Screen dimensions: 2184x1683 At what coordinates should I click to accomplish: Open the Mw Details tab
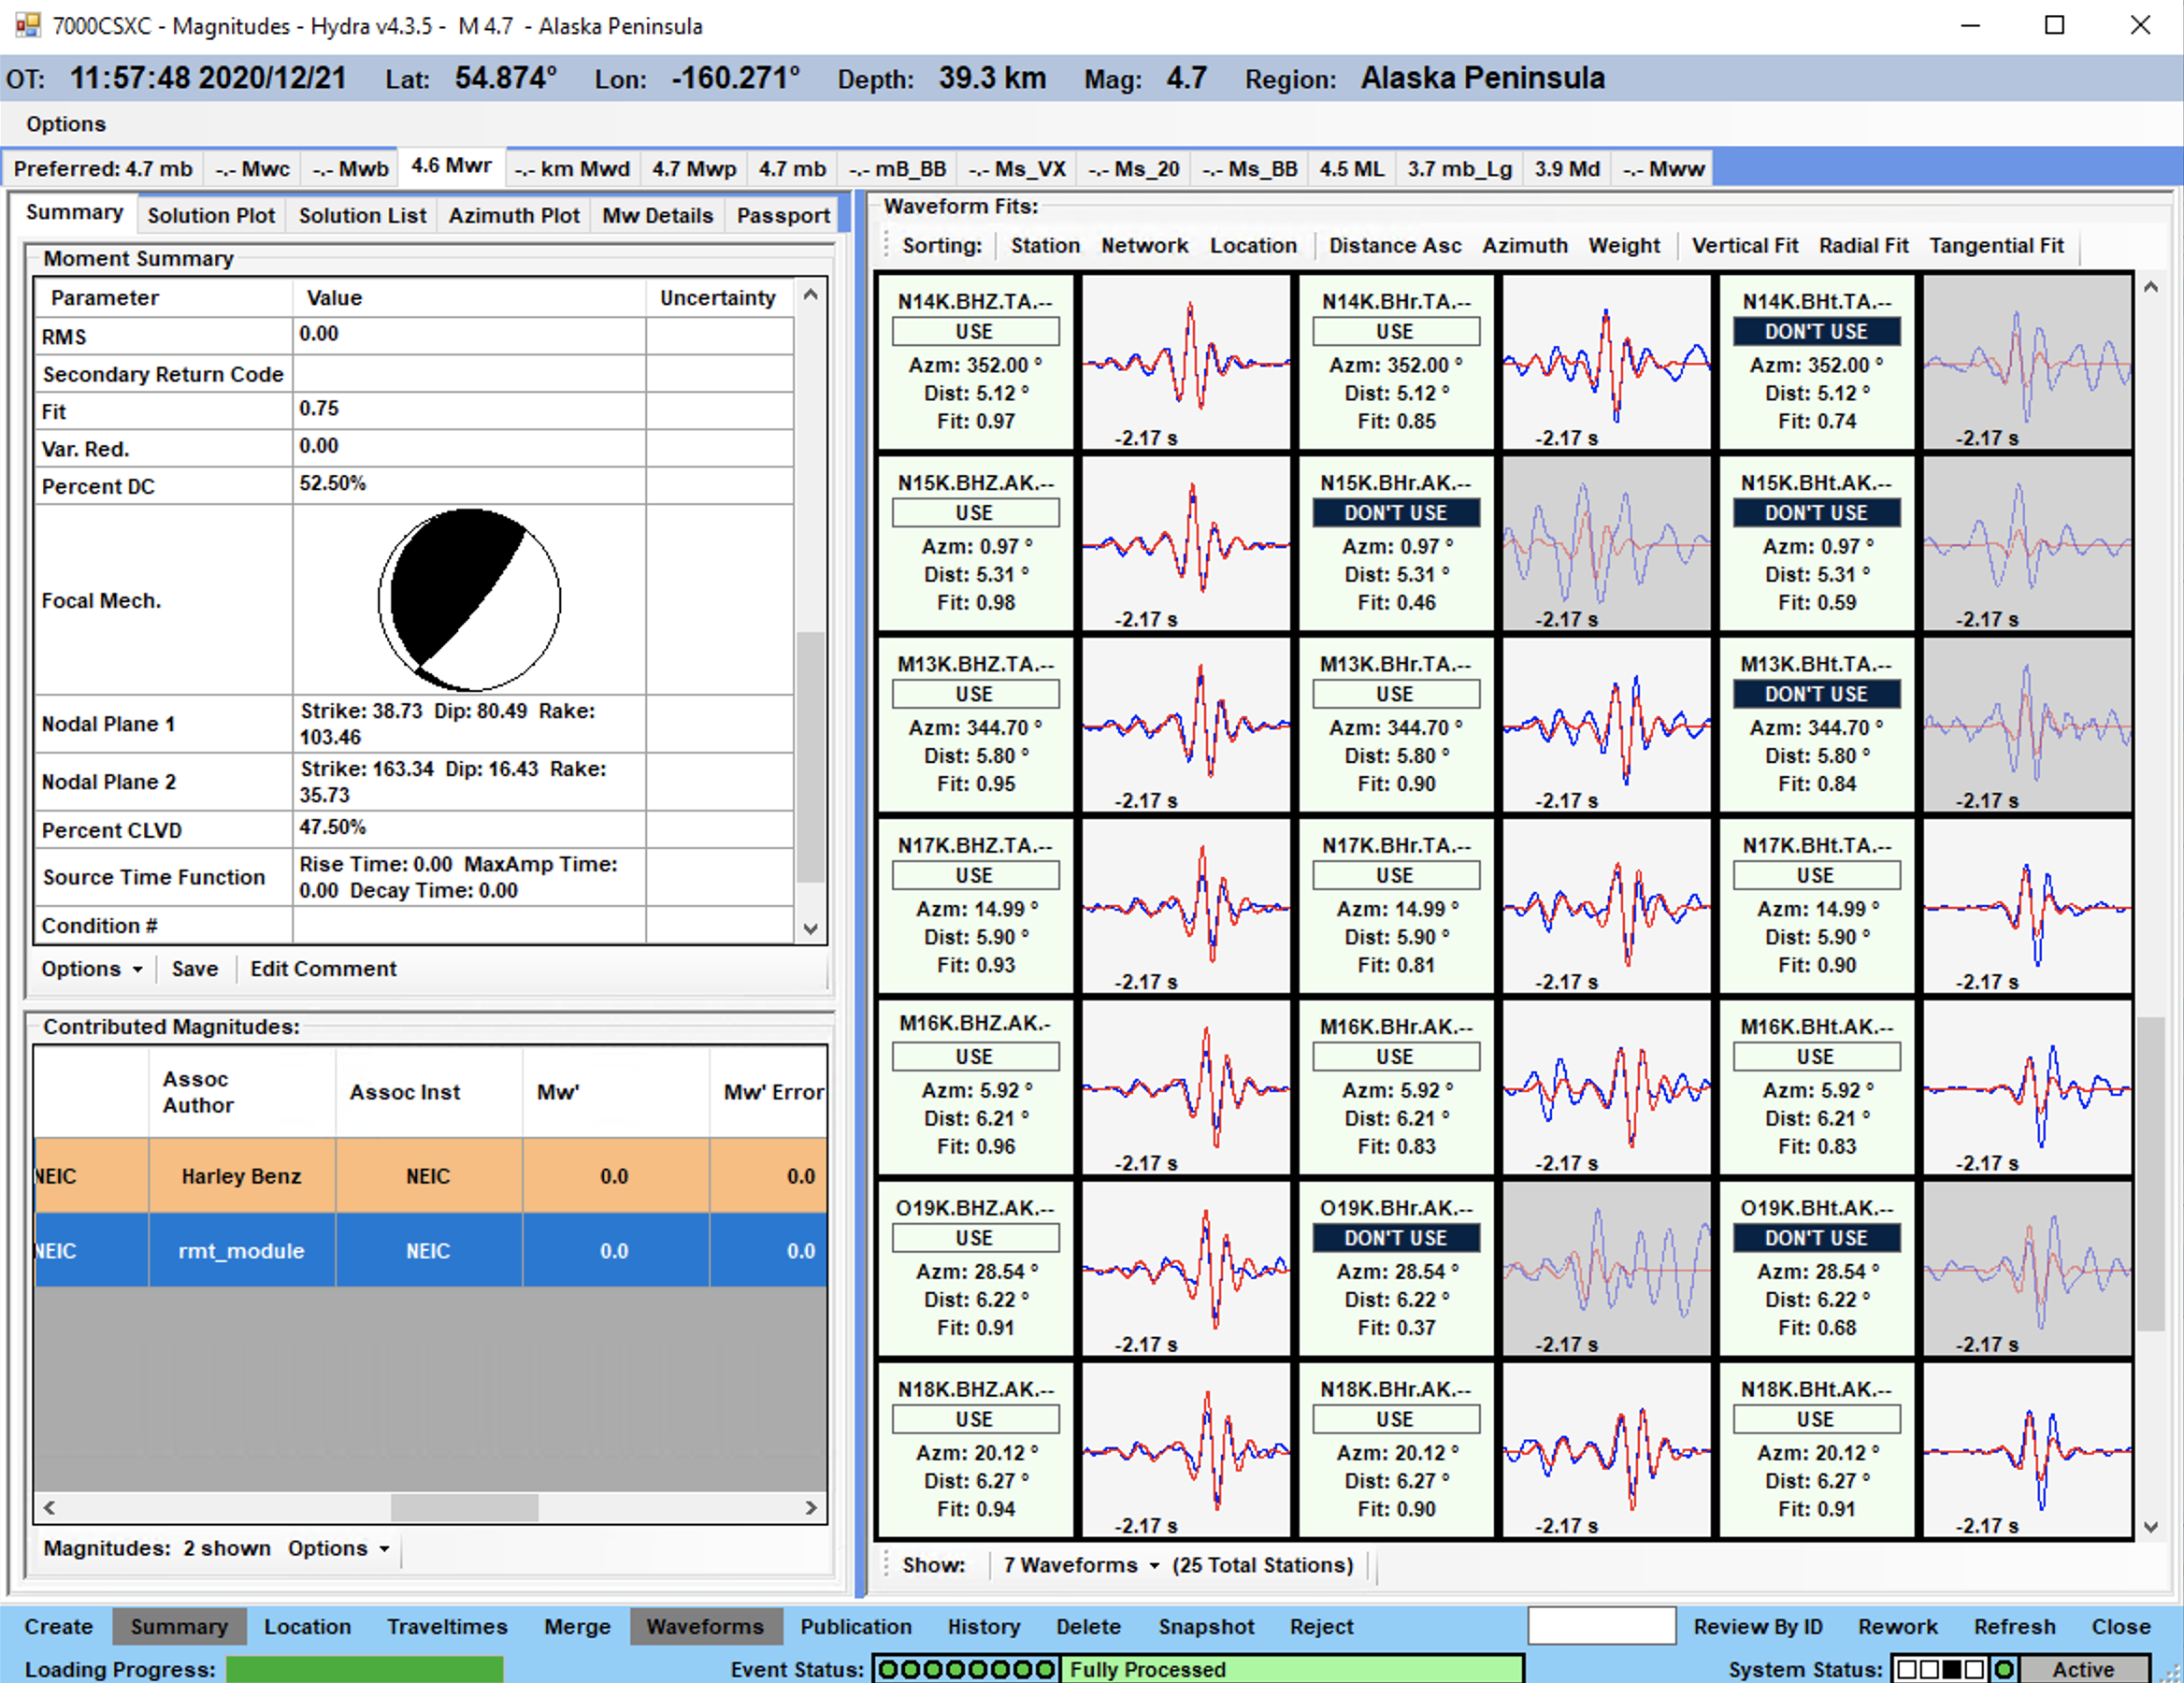(x=657, y=215)
